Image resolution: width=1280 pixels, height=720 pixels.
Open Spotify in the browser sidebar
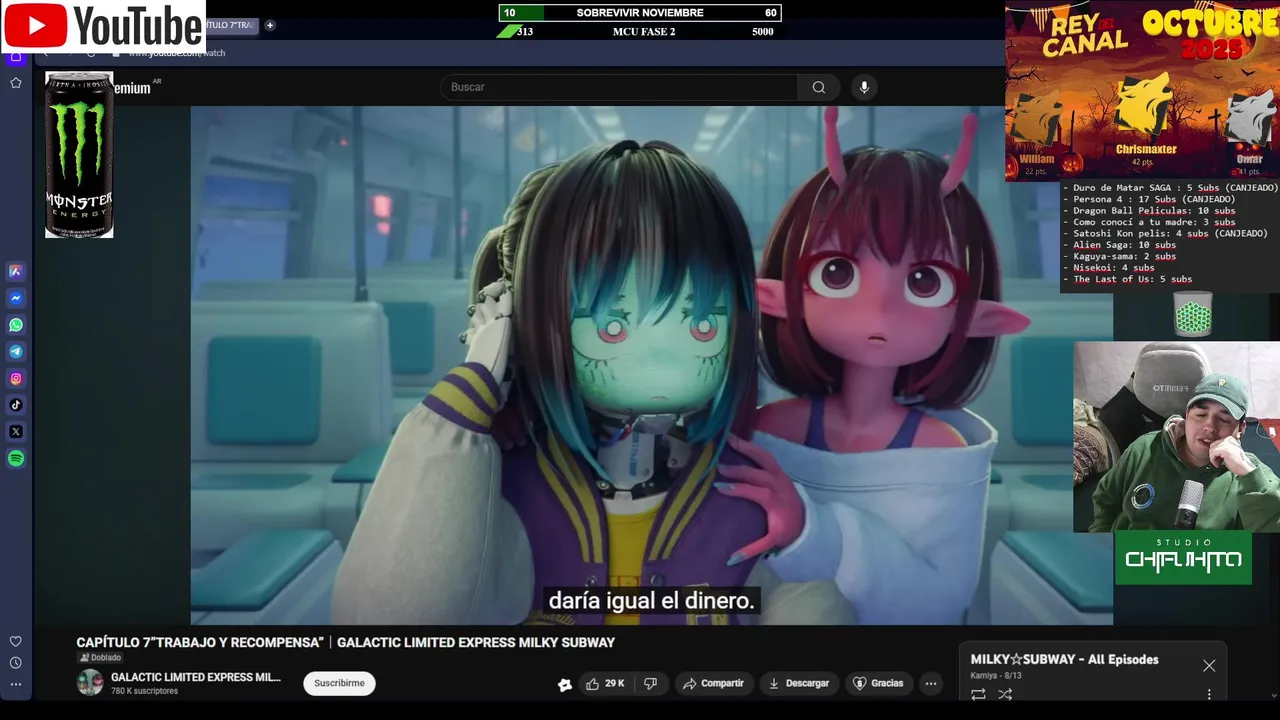[x=16, y=459]
